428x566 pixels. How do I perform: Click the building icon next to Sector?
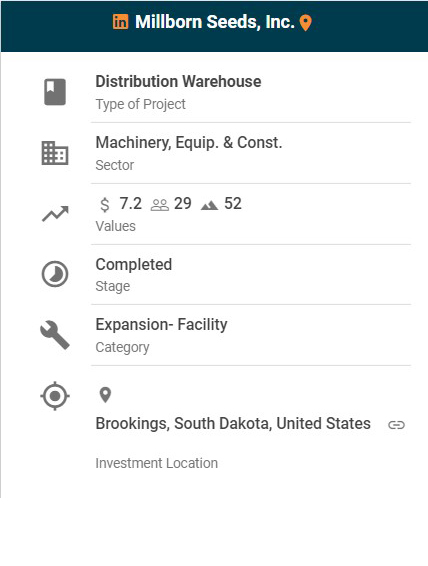(x=55, y=153)
